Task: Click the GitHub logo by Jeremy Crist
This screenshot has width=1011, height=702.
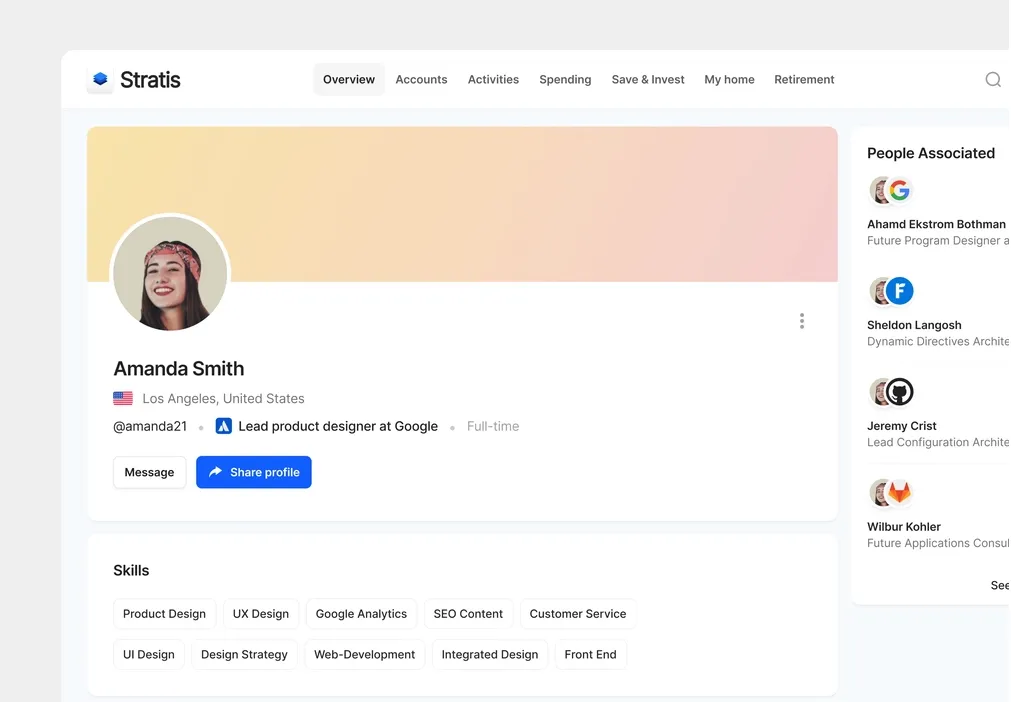Action: (x=899, y=391)
